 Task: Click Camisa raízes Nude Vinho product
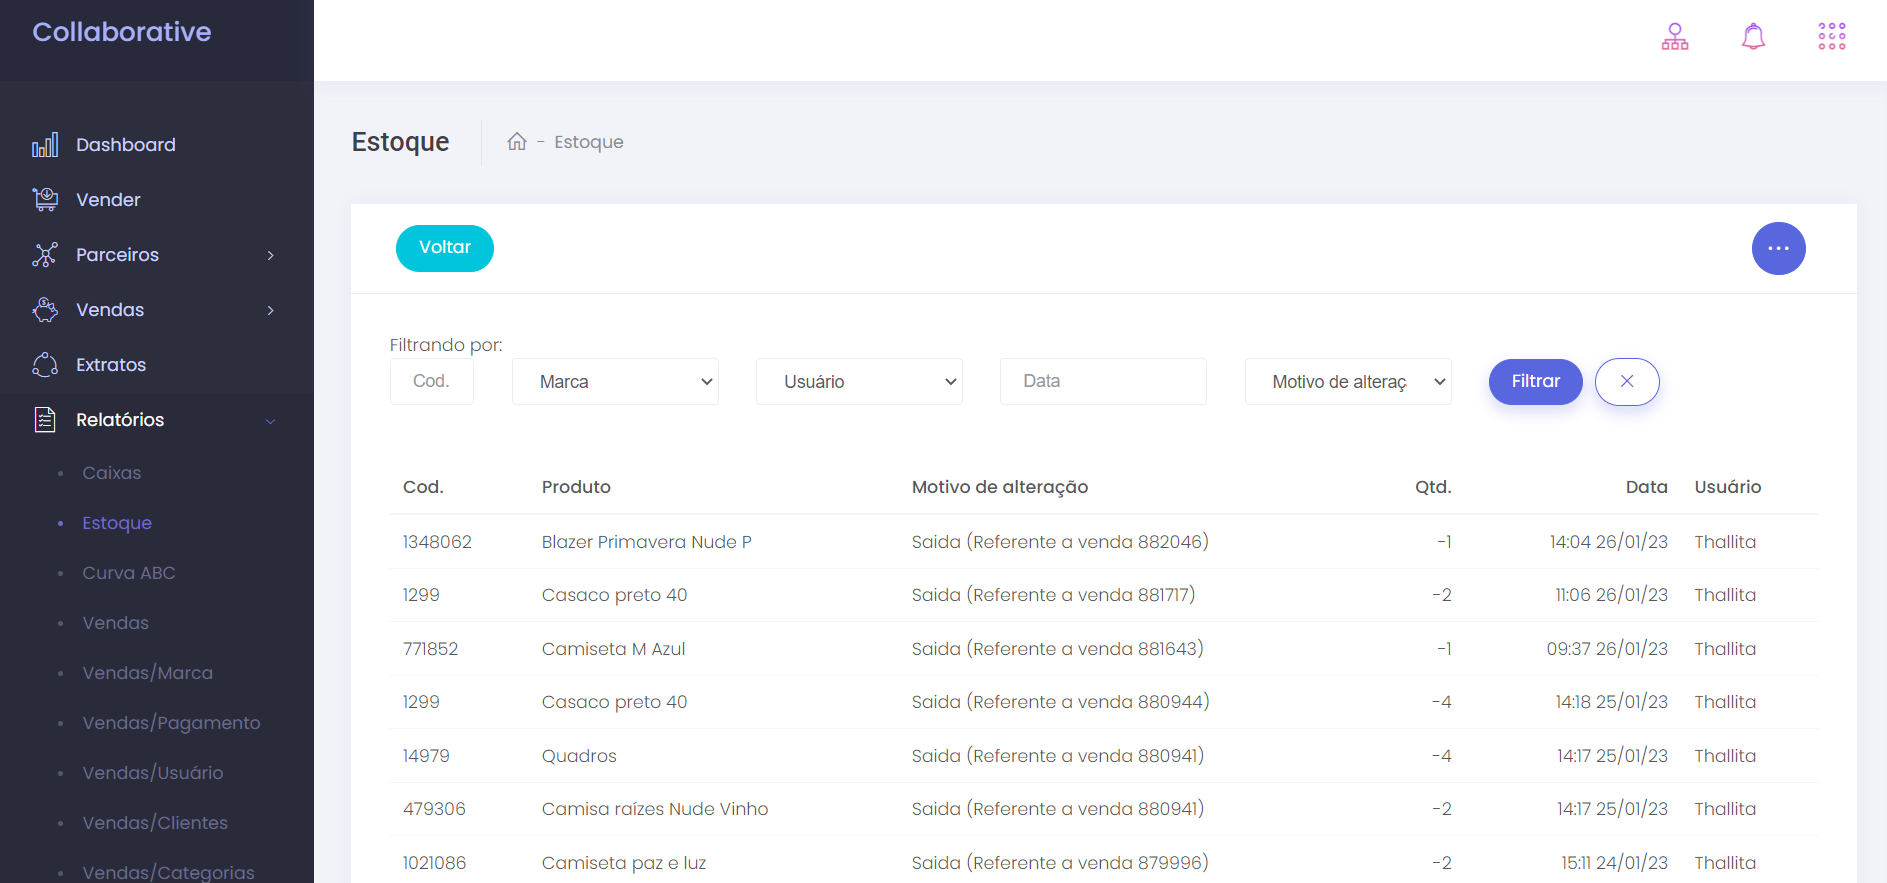(x=655, y=809)
